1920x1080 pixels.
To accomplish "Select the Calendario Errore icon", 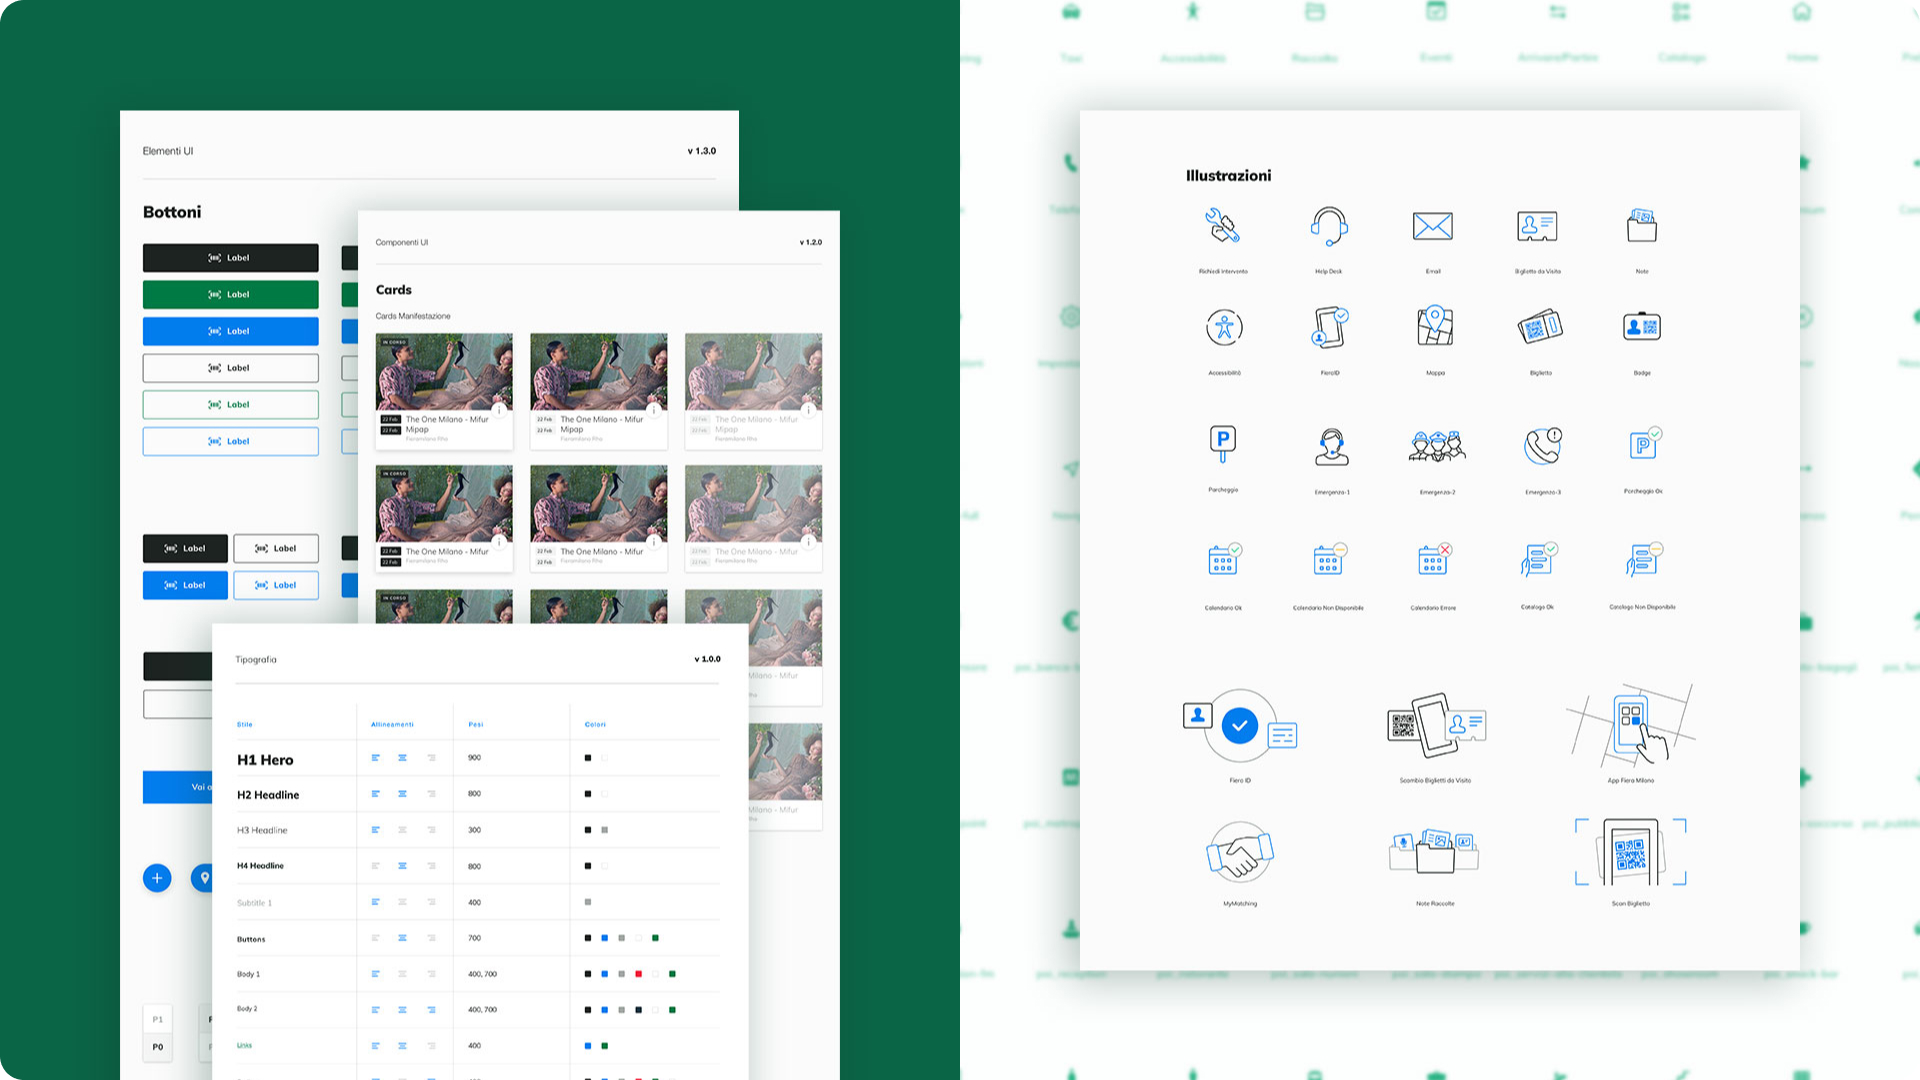I will click(x=1434, y=559).
